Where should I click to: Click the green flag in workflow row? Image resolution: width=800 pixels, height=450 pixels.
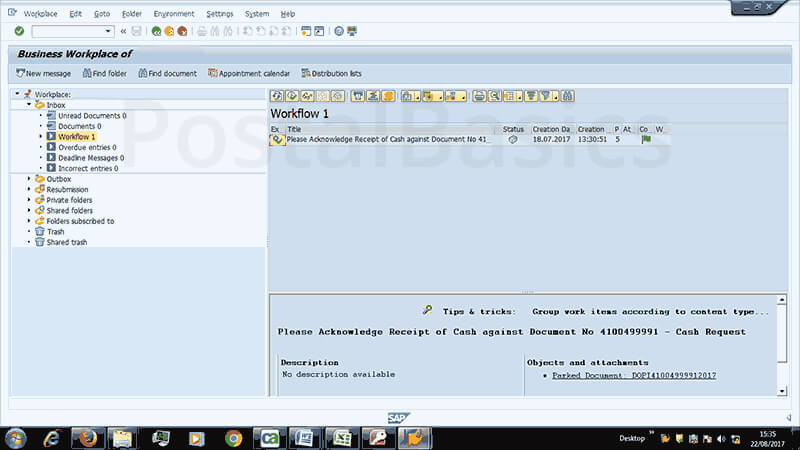pyautogui.click(x=645, y=140)
